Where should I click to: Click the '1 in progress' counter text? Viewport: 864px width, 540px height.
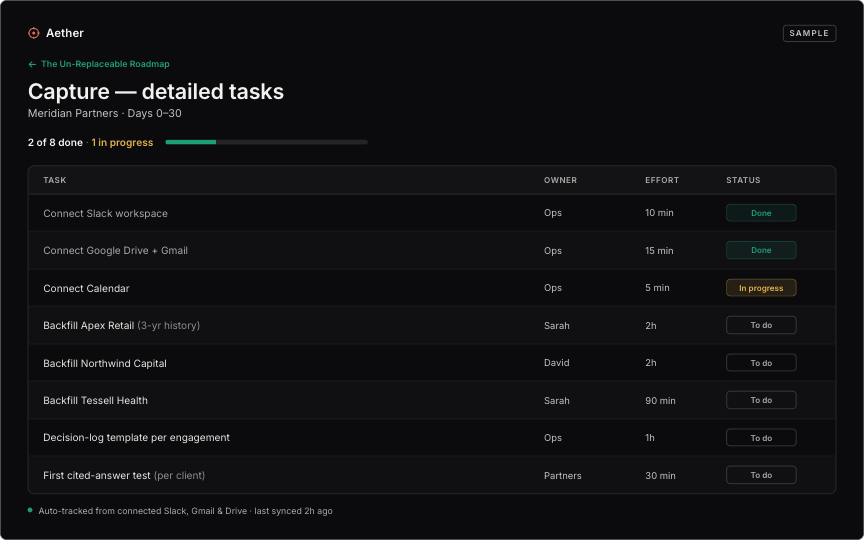(x=122, y=142)
